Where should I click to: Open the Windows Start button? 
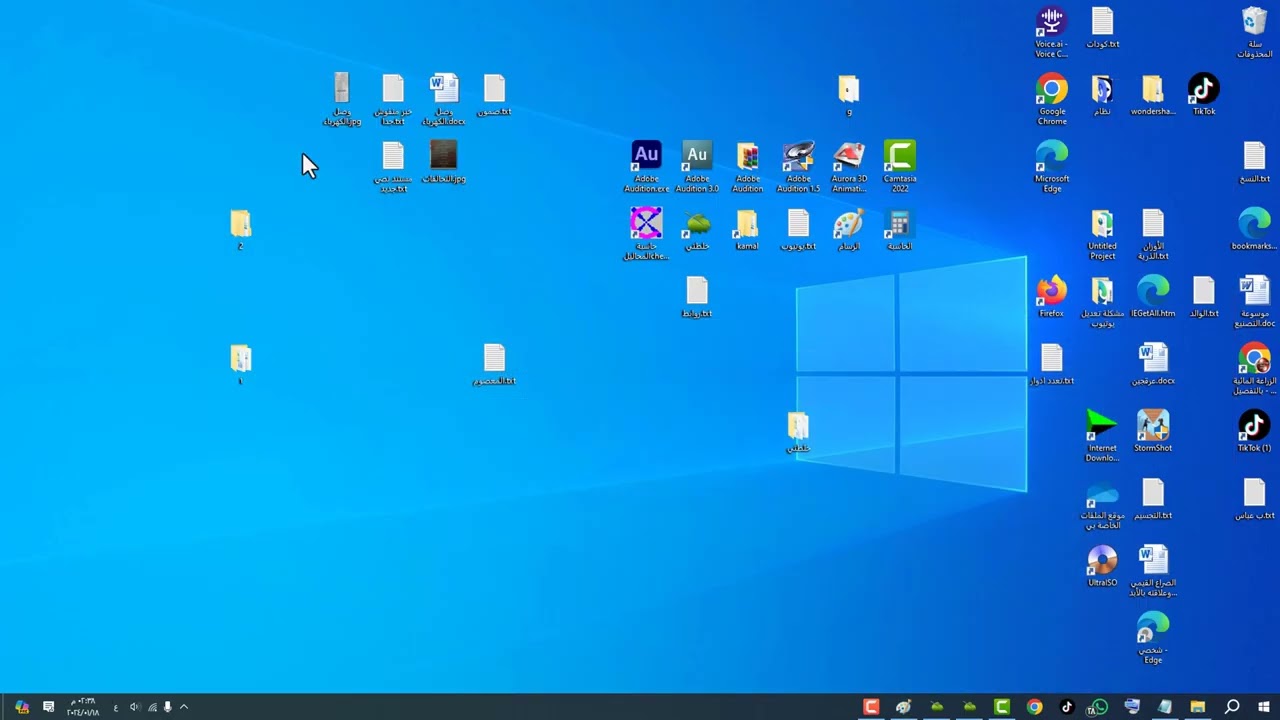(x=1264, y=707)
